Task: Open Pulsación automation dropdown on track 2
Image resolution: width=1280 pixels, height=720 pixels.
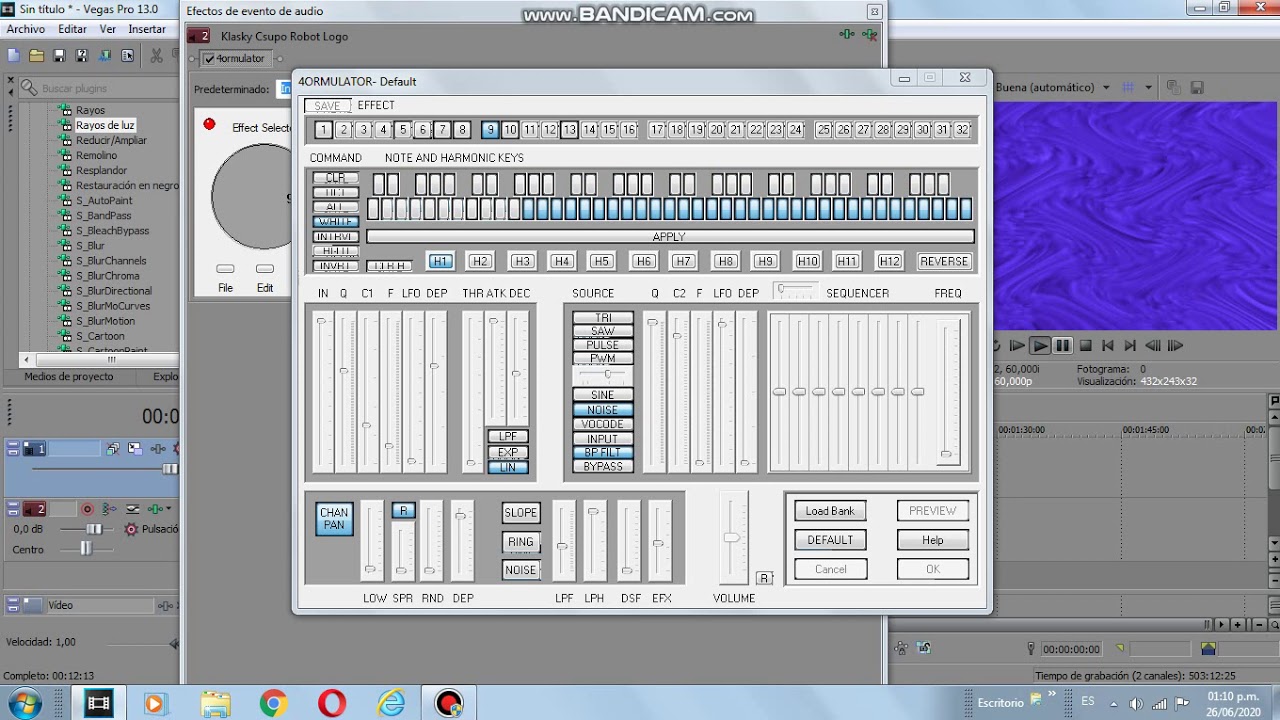Action: tap(159, 529)
